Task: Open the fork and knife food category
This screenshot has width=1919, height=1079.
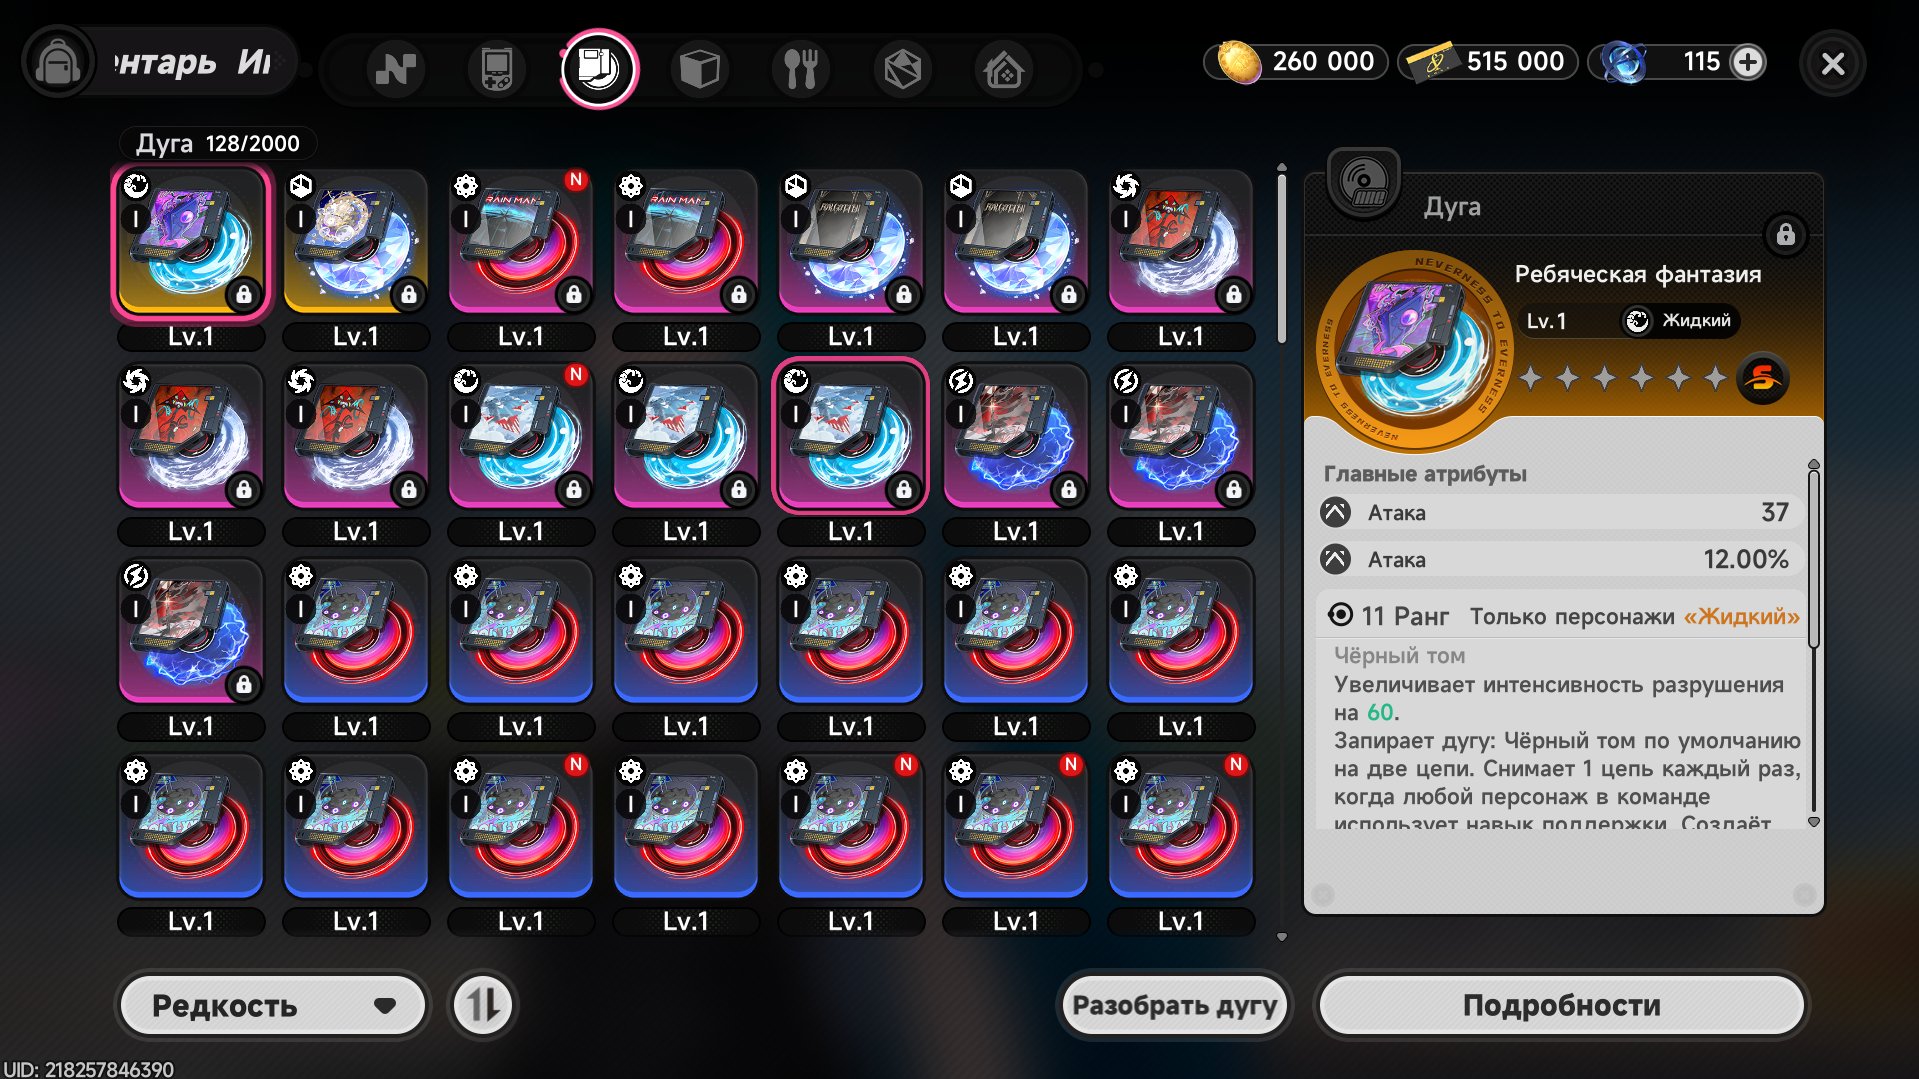Action: (x=801, y=69)
